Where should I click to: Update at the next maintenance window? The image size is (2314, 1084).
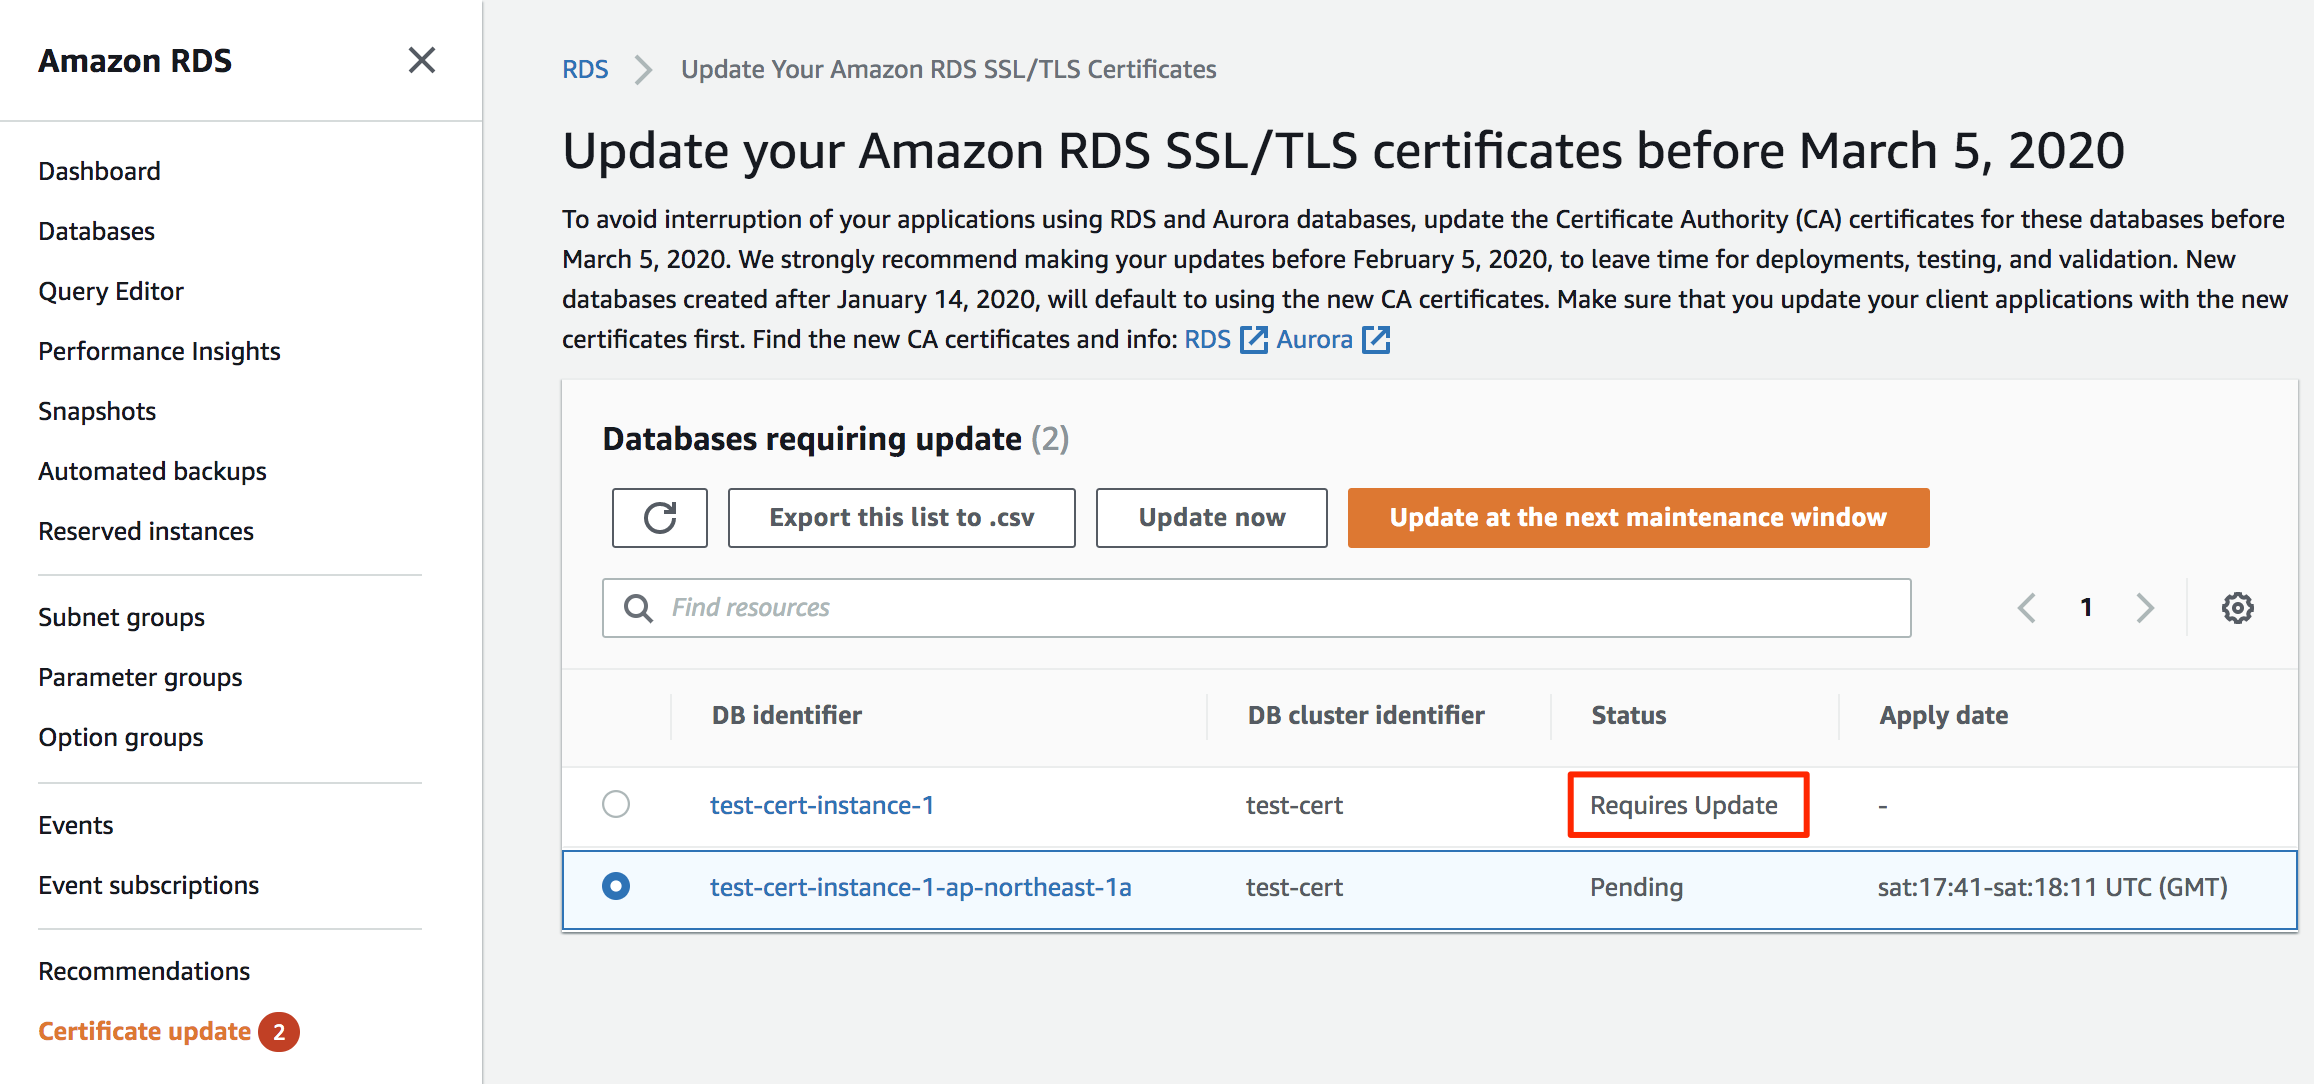[x=1637, y=517]
